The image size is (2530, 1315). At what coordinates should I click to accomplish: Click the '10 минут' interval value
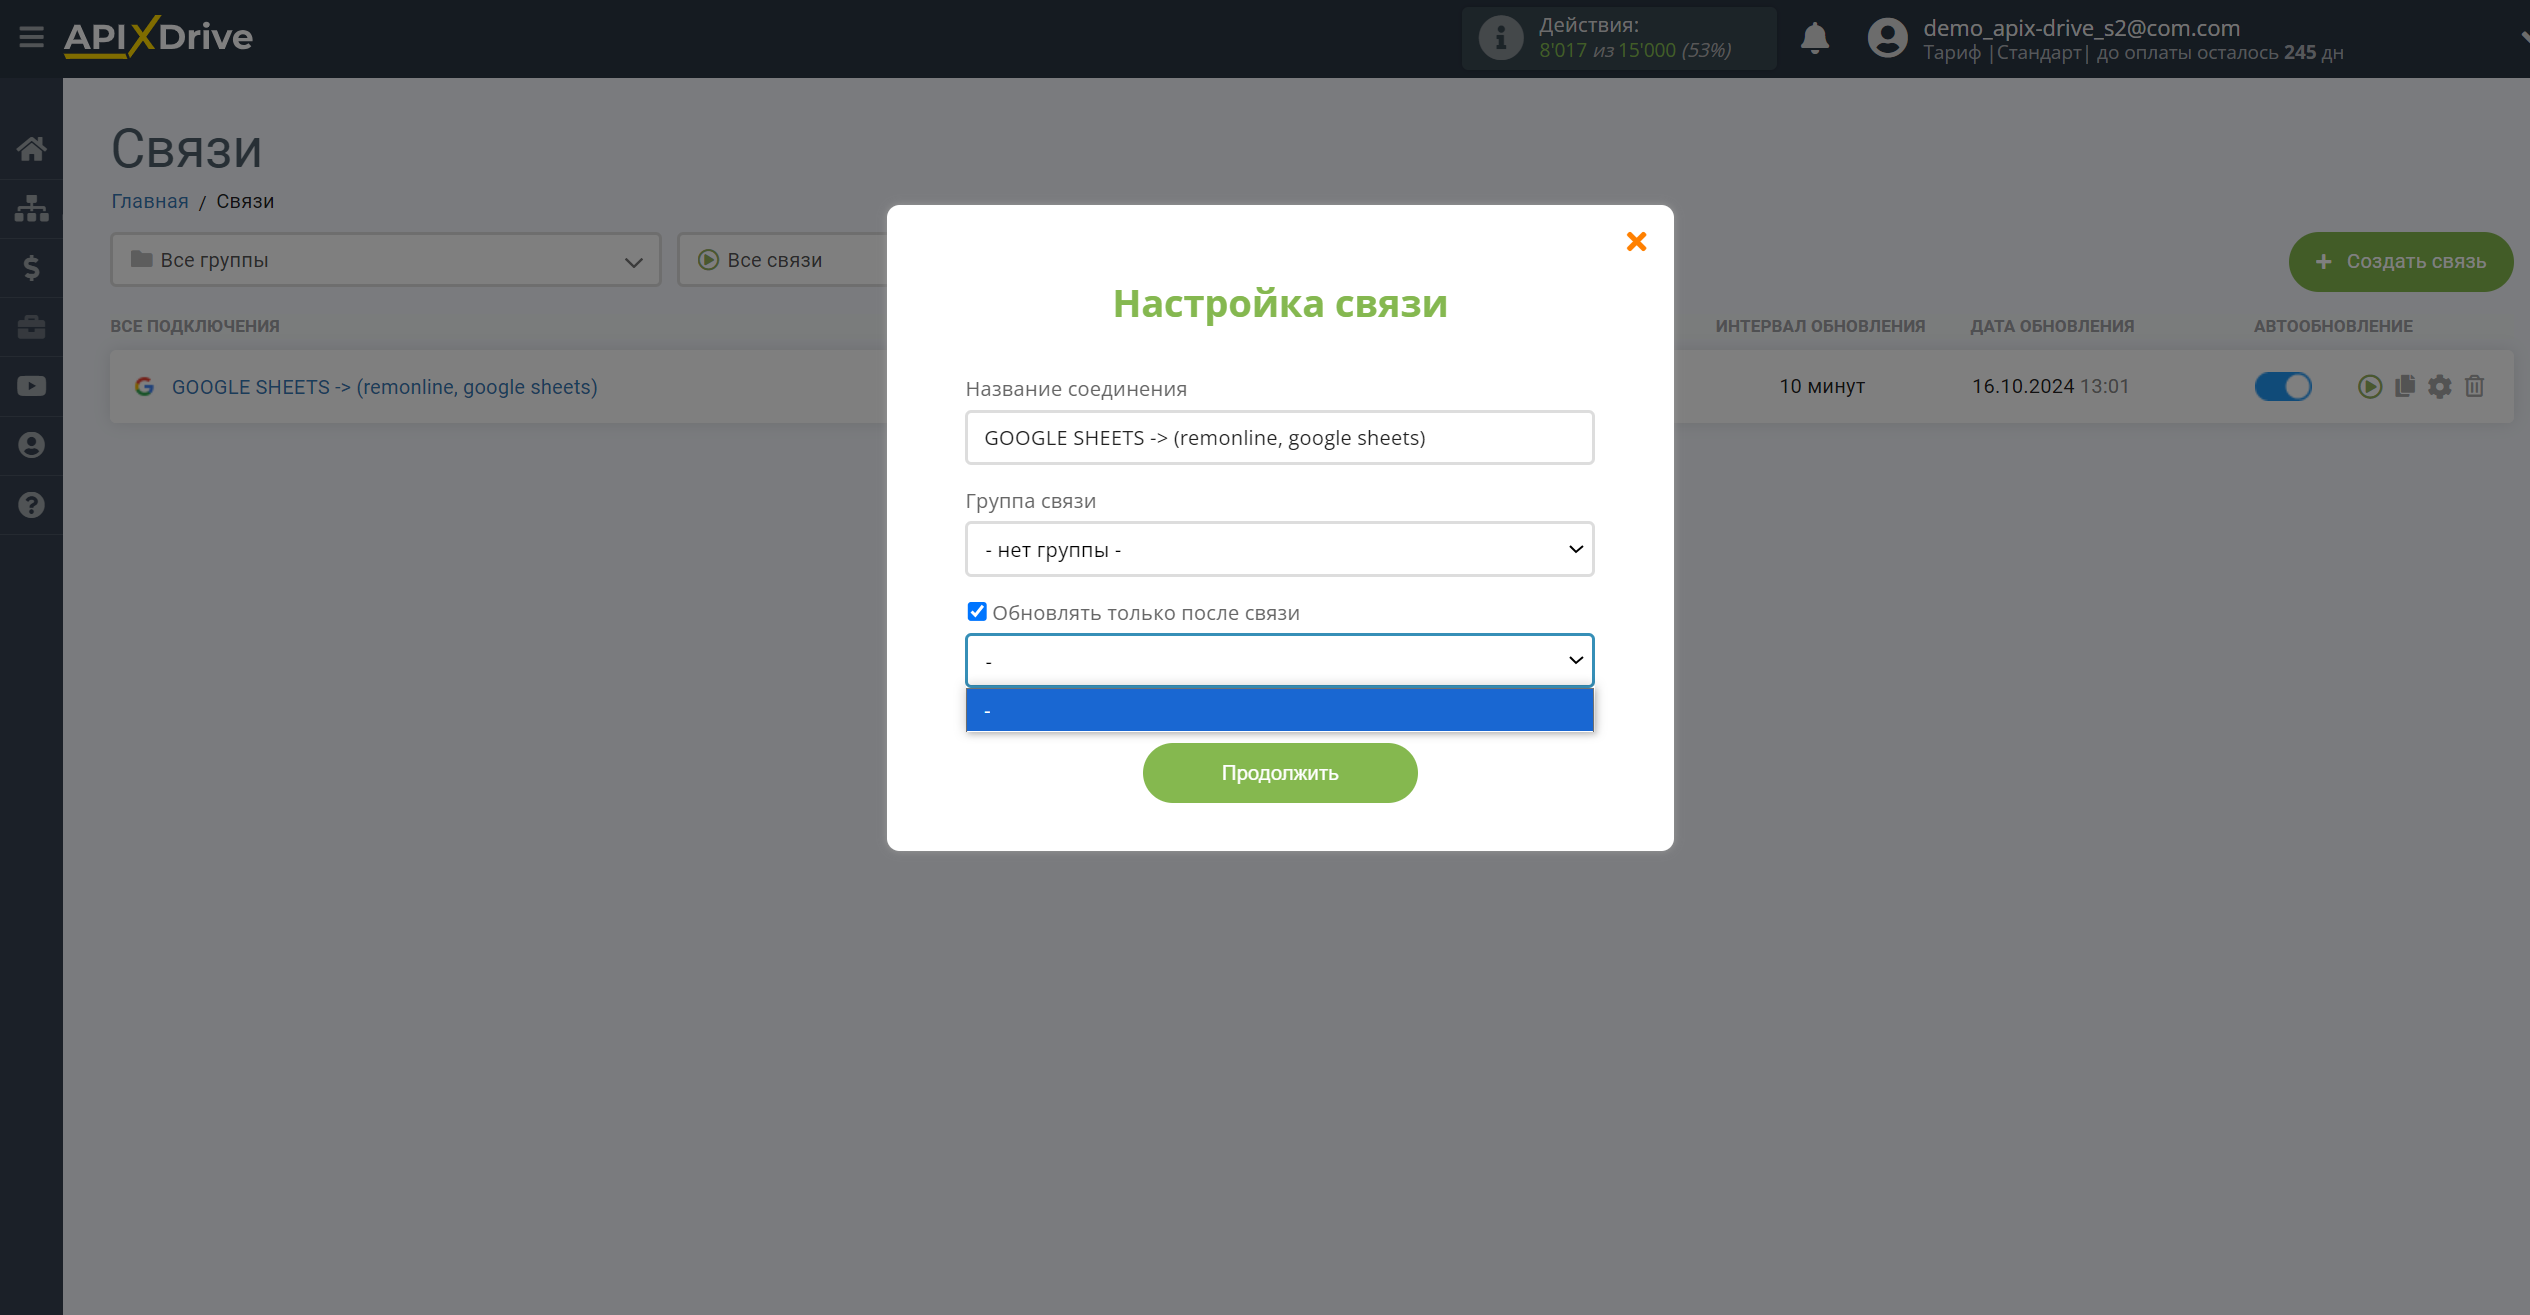1822,386
